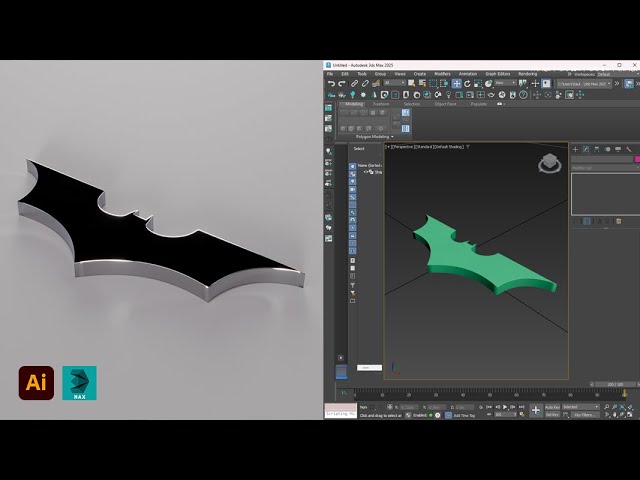Open the Motion tab in the command panel
640x480 pixels.
[607, 149]
